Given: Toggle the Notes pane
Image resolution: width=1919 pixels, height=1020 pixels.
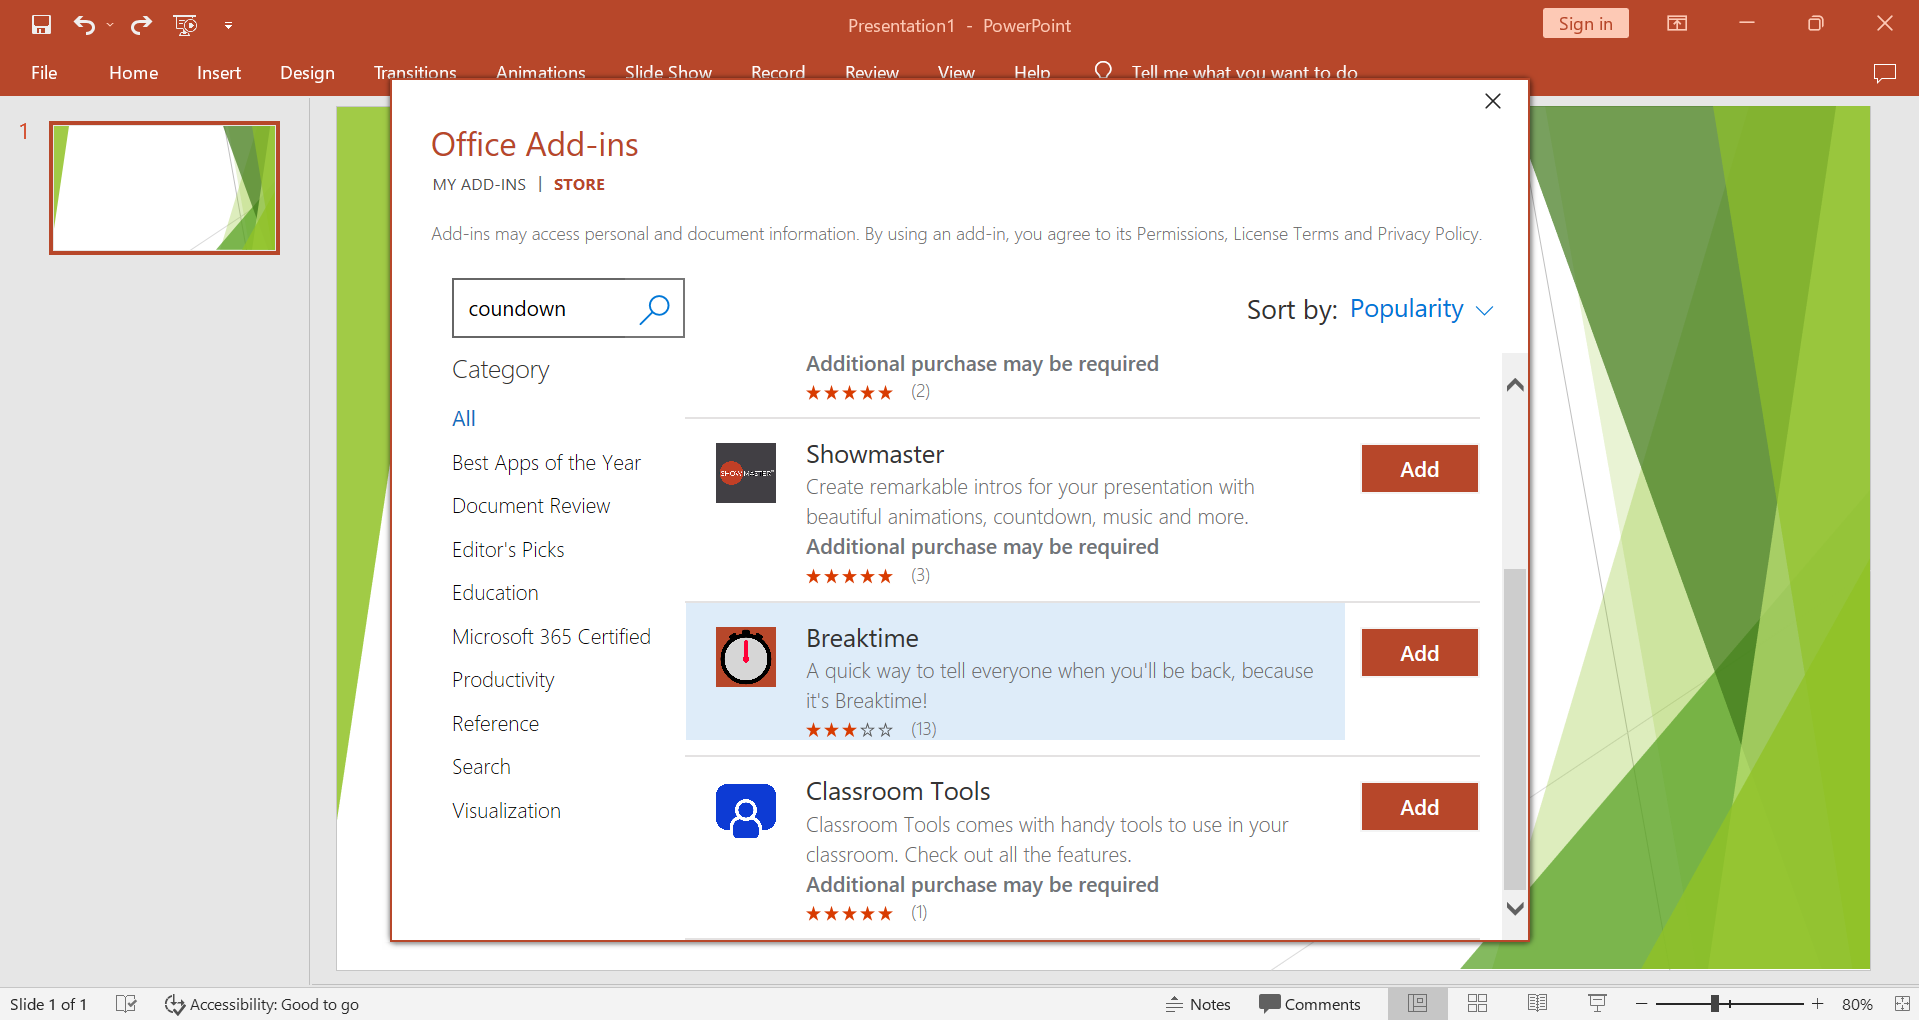Looking at the screenshot, I should [x=1198, y=1004].
